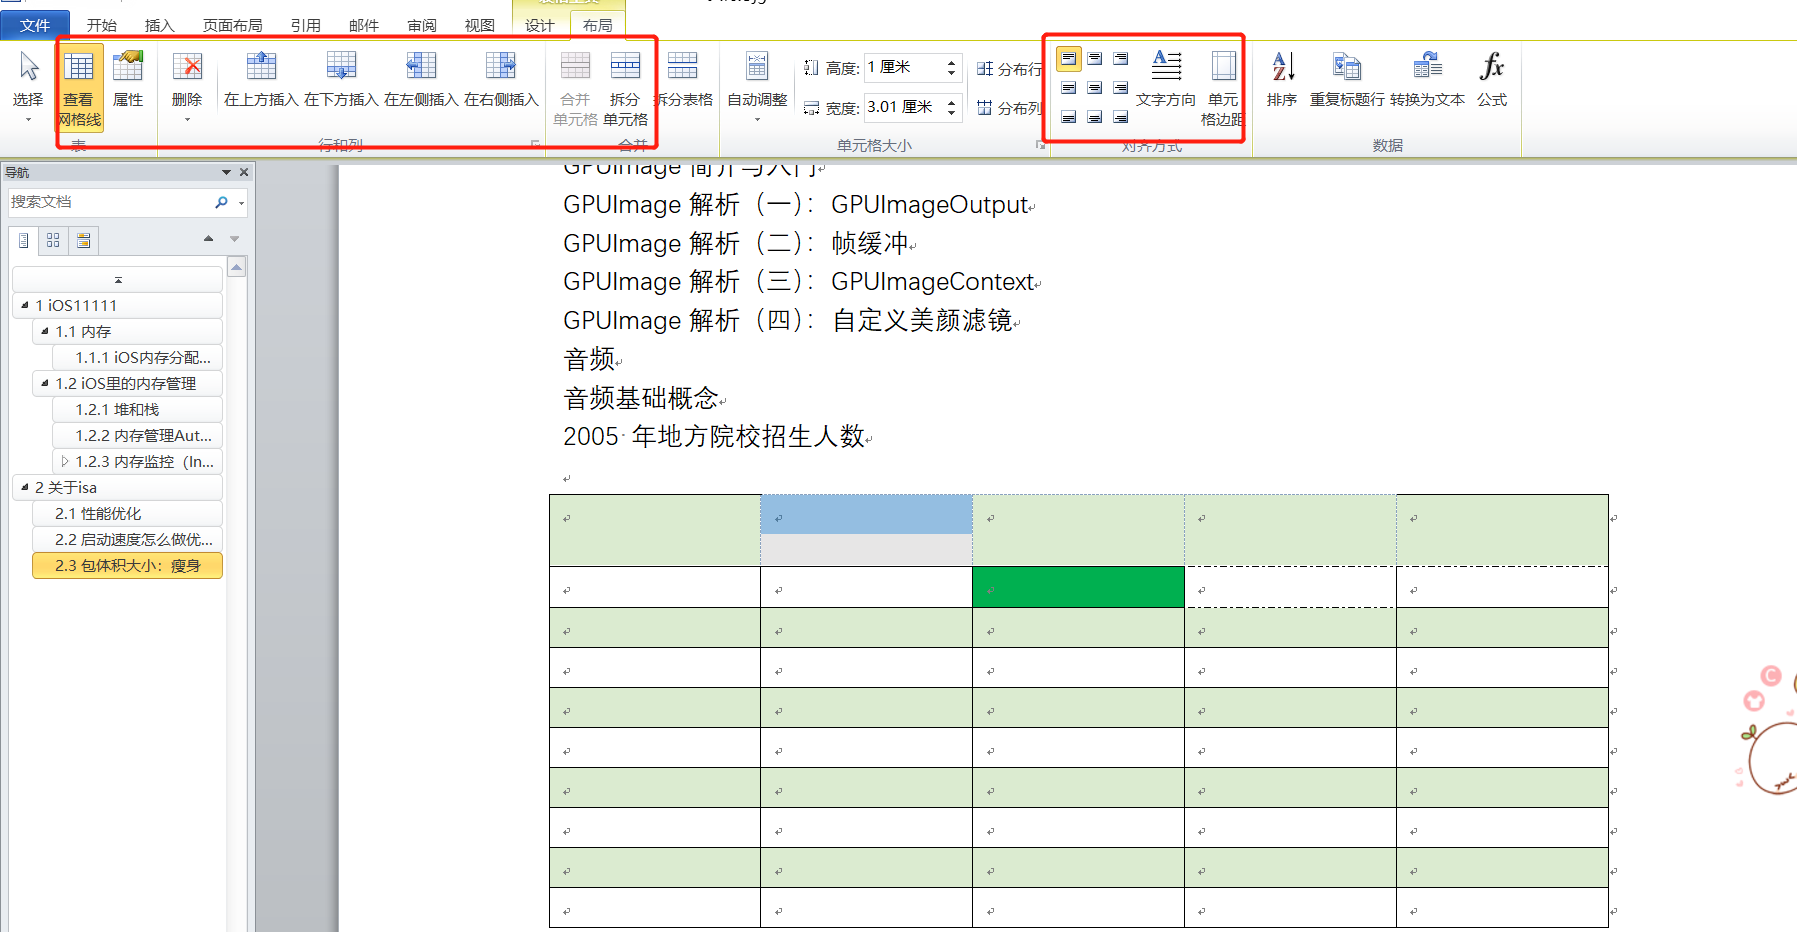Image resolution: width=1797 pixels, height=932 pixels.
Task: Click the 在右侧插入 (insert column right) icon
Action: click(501, 67)
